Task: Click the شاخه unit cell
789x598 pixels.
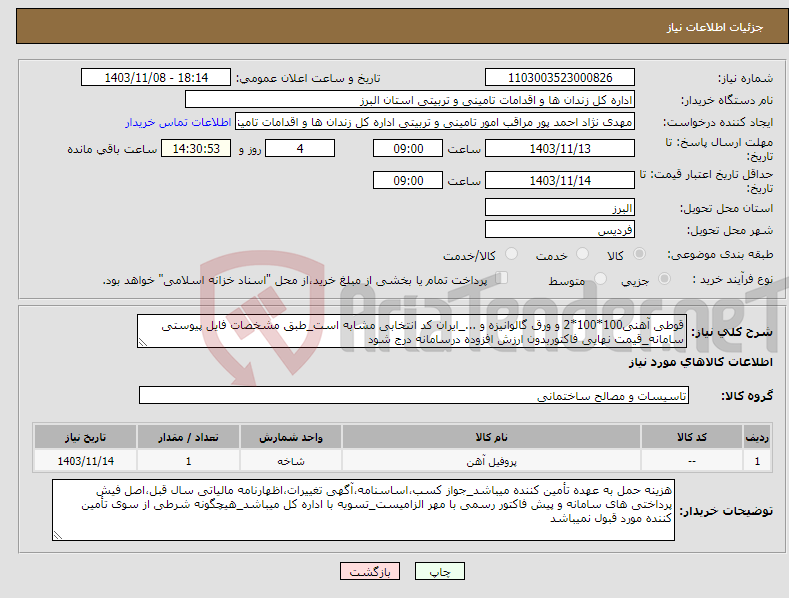Action: [291, 461]
